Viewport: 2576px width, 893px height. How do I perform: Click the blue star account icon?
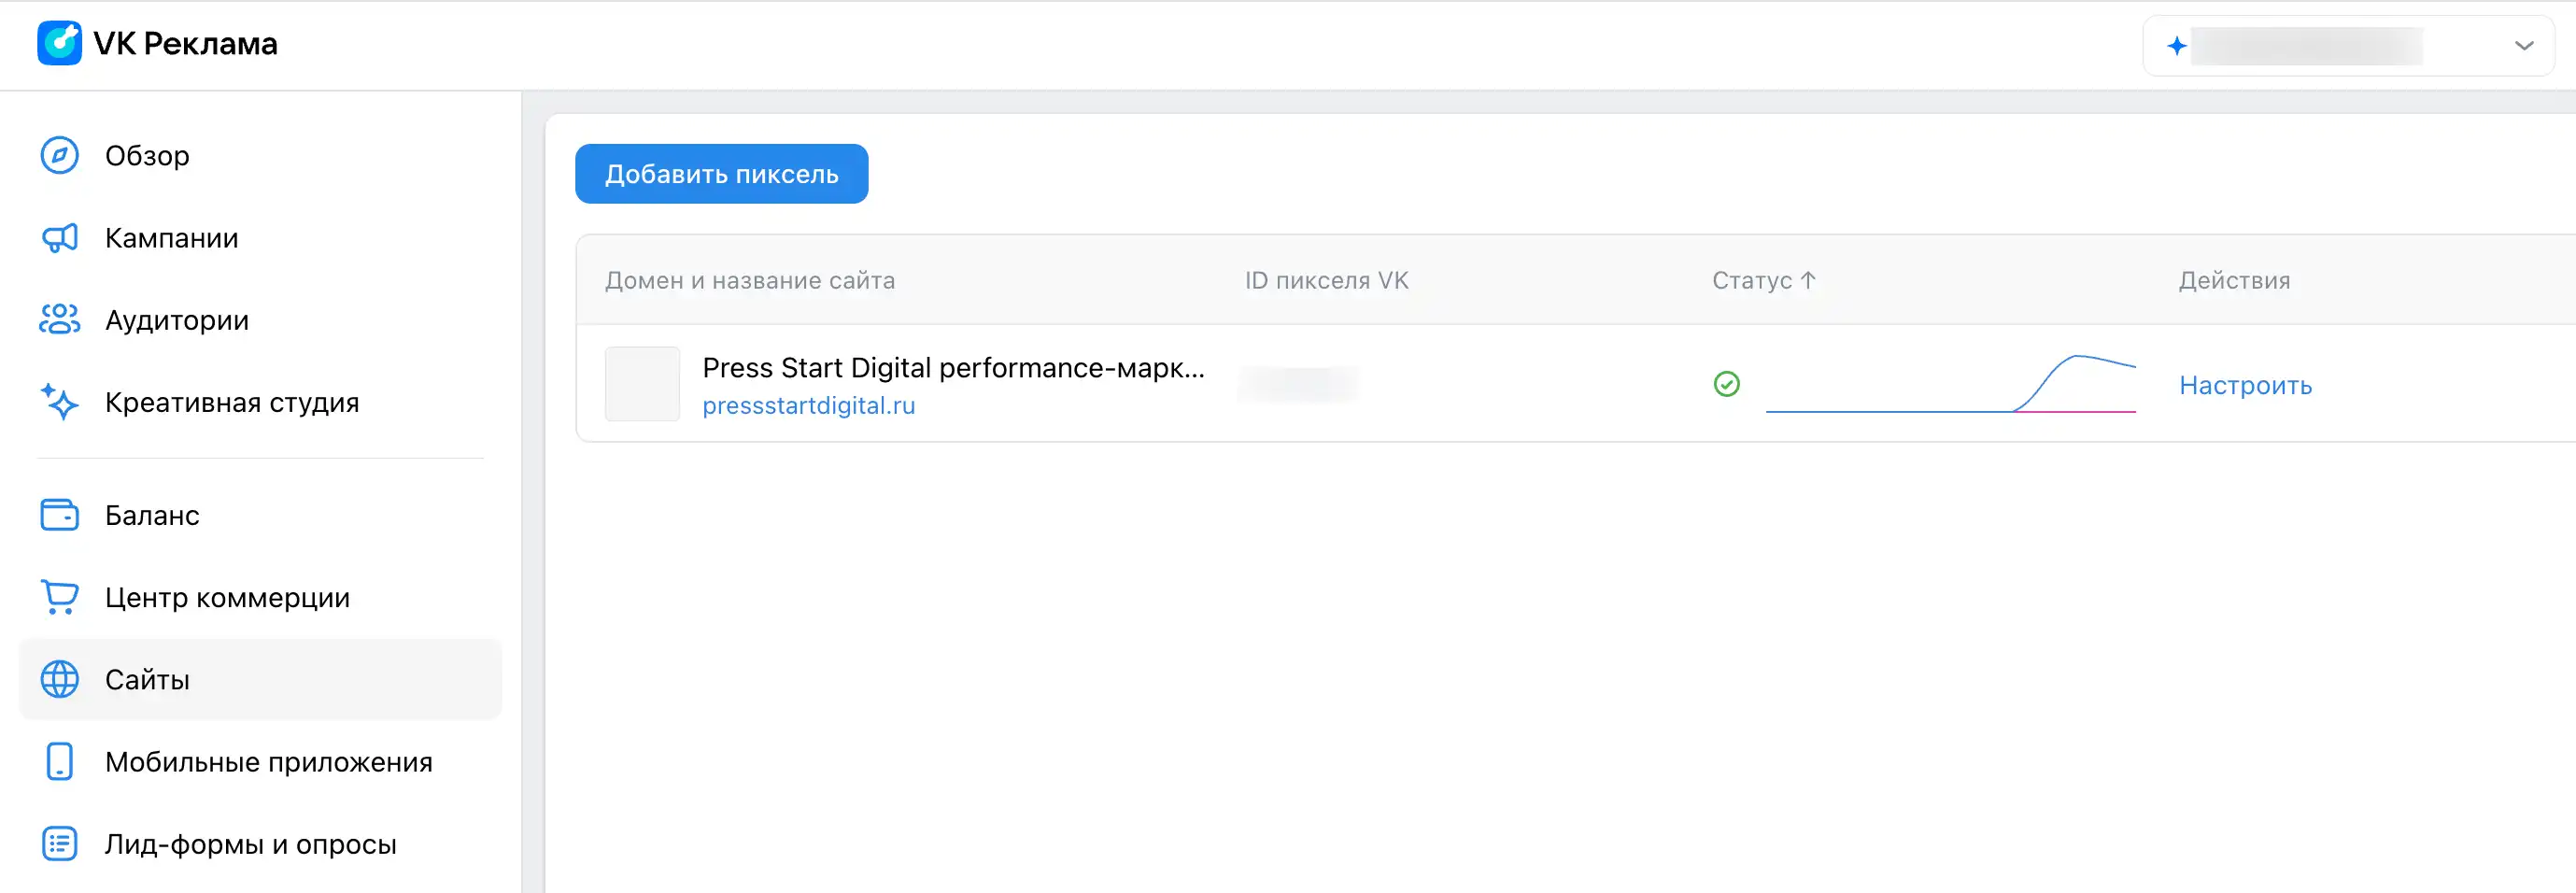2176,46
